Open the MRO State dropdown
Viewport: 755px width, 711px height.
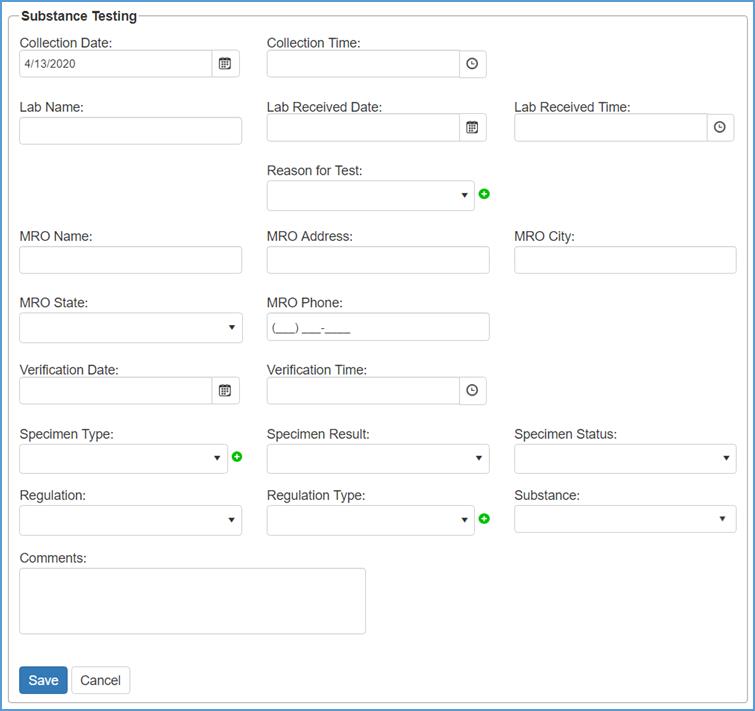point(130,327)
